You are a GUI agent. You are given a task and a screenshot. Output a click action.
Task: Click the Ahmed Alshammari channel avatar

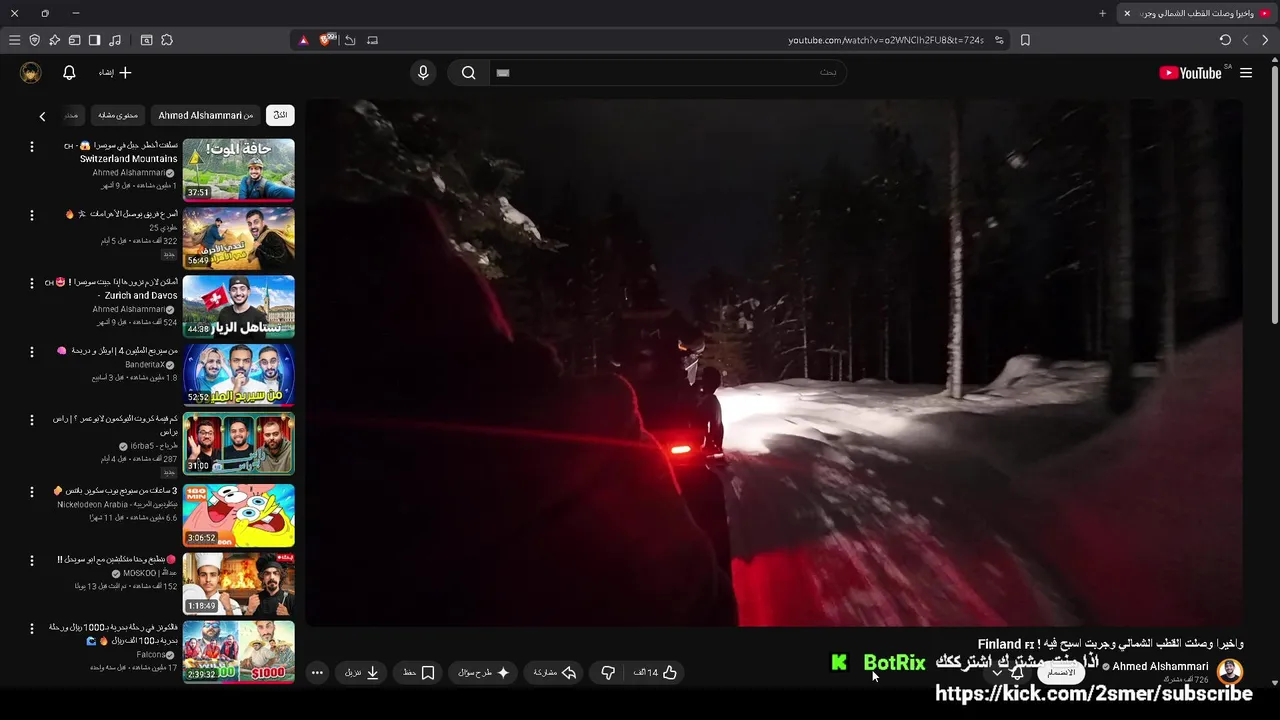point(1230,671)
